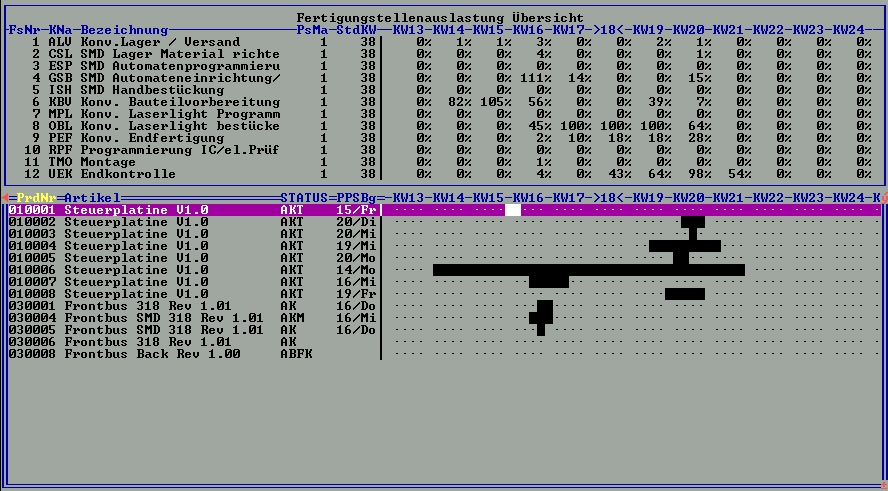Click the yellow PrdNr column header
Viewport: 888px width, 491px height.
pos(36,198)
